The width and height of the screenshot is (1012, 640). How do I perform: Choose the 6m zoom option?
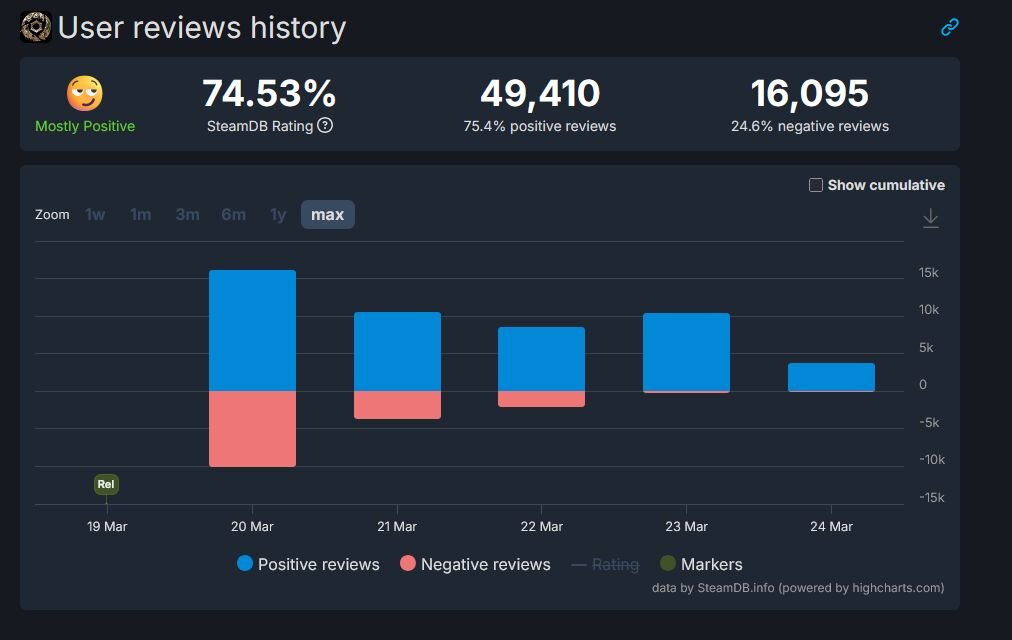coord(233,215)
